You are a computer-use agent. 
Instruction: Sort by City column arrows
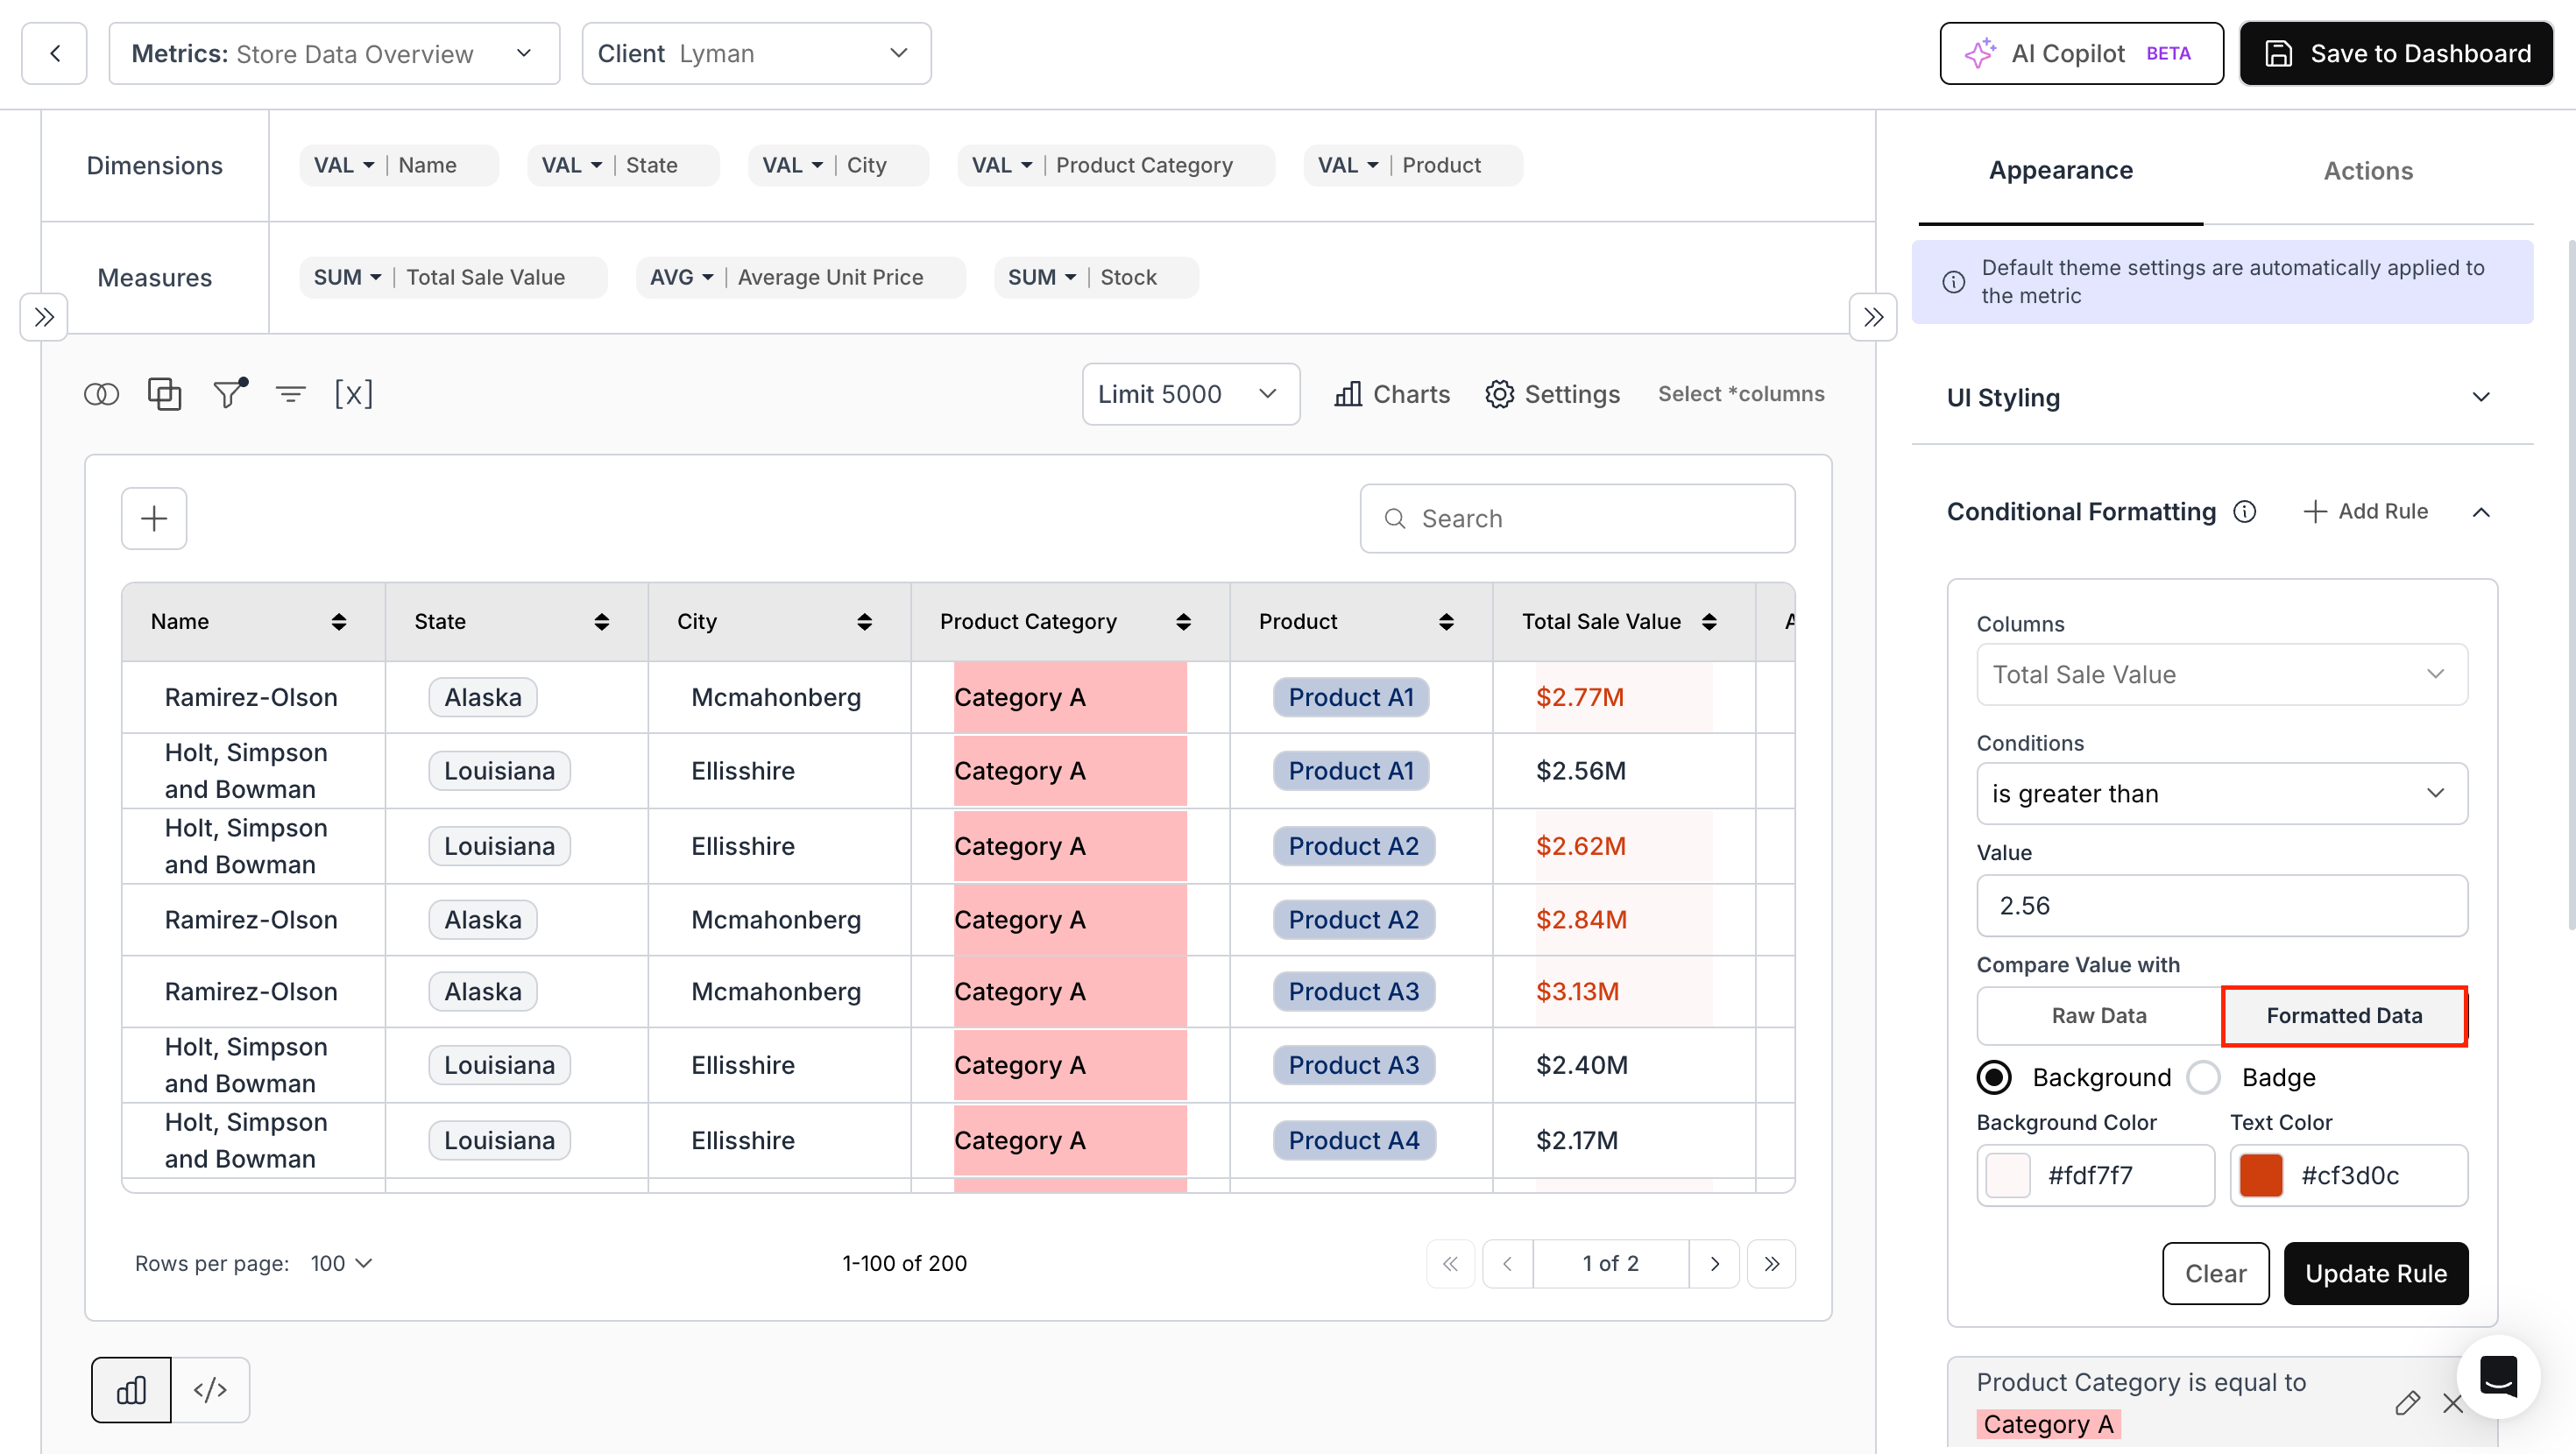865,622
